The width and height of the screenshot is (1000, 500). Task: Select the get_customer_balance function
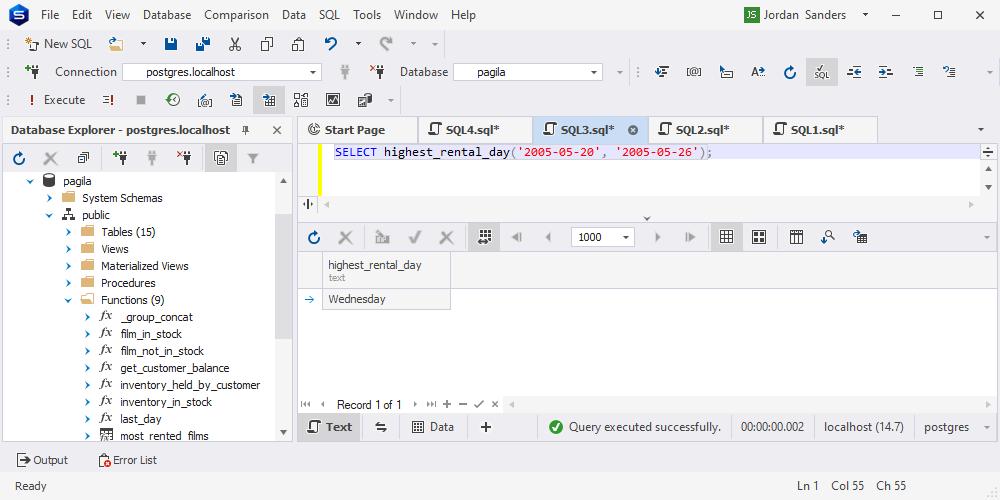(x=174, y=368)
